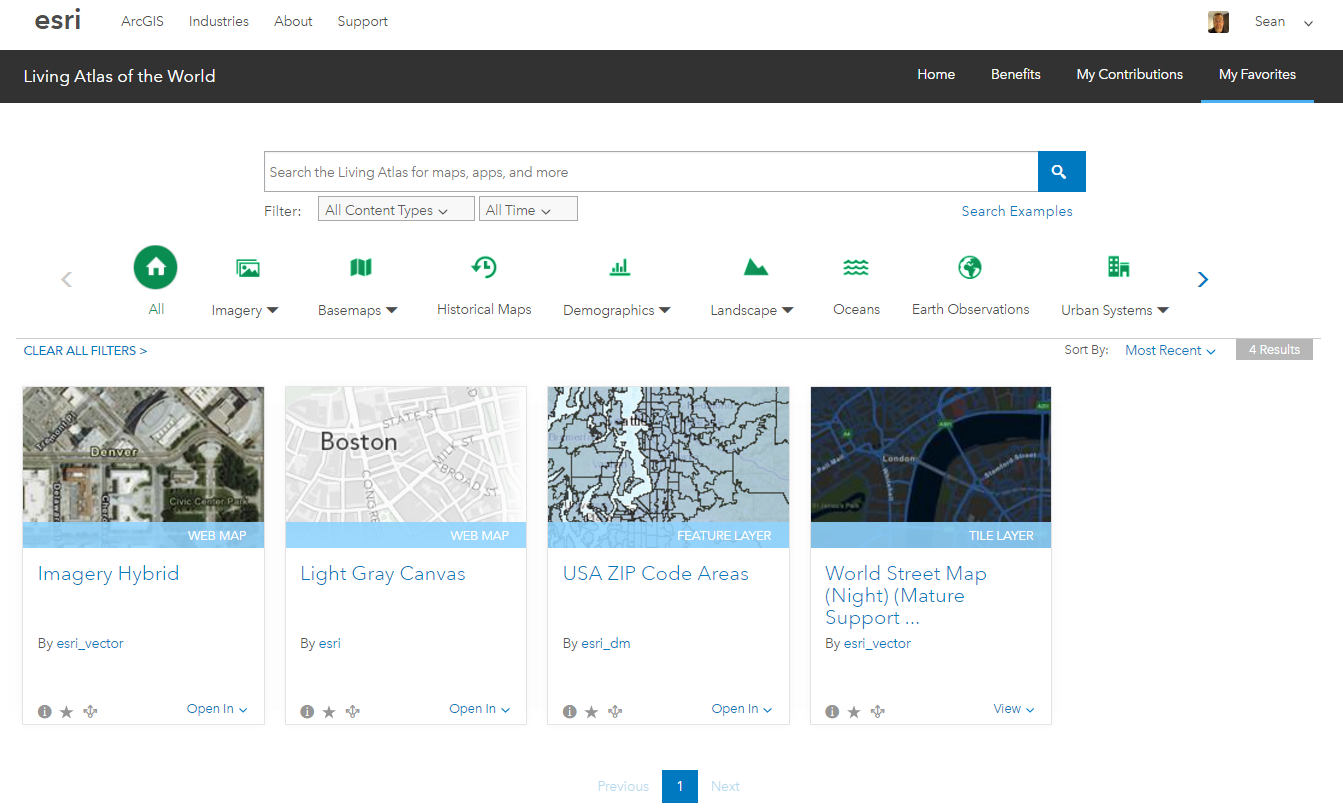Visit esri_dm author profile link
This screenshot has height=812, width=1343.
pyautogui.click(x=606, y=644)
